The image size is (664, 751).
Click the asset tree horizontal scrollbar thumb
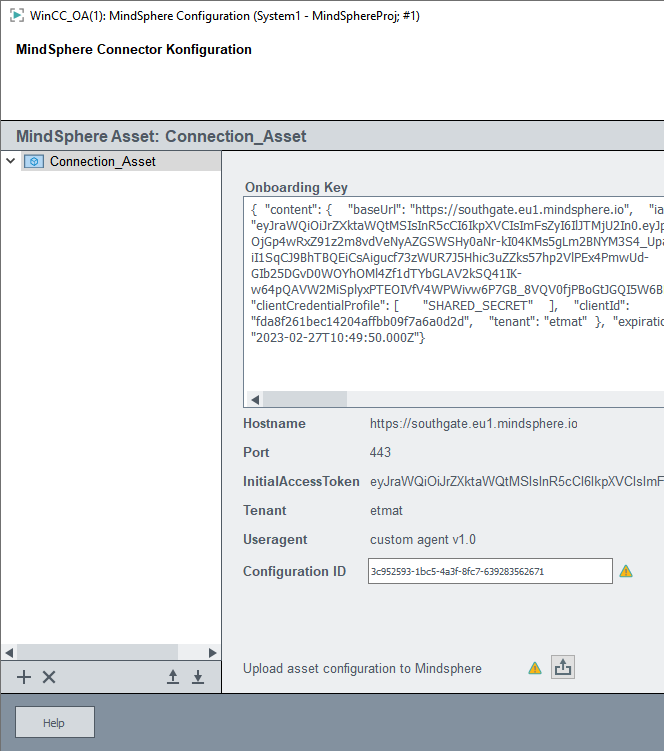click(x=97, y=651)
